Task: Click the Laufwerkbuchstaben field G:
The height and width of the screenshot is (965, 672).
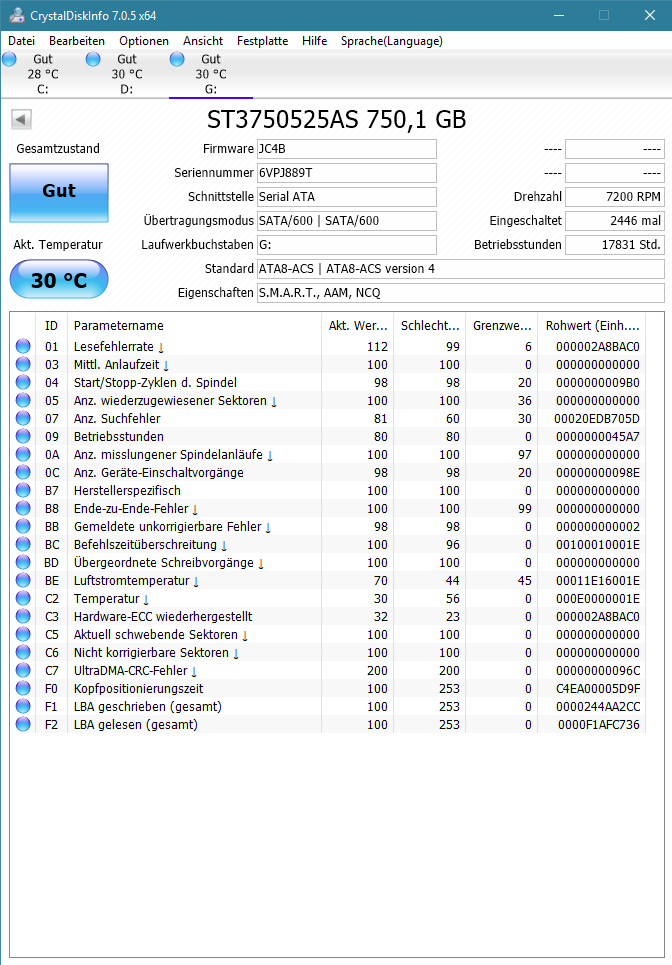Action: [347, 245]
